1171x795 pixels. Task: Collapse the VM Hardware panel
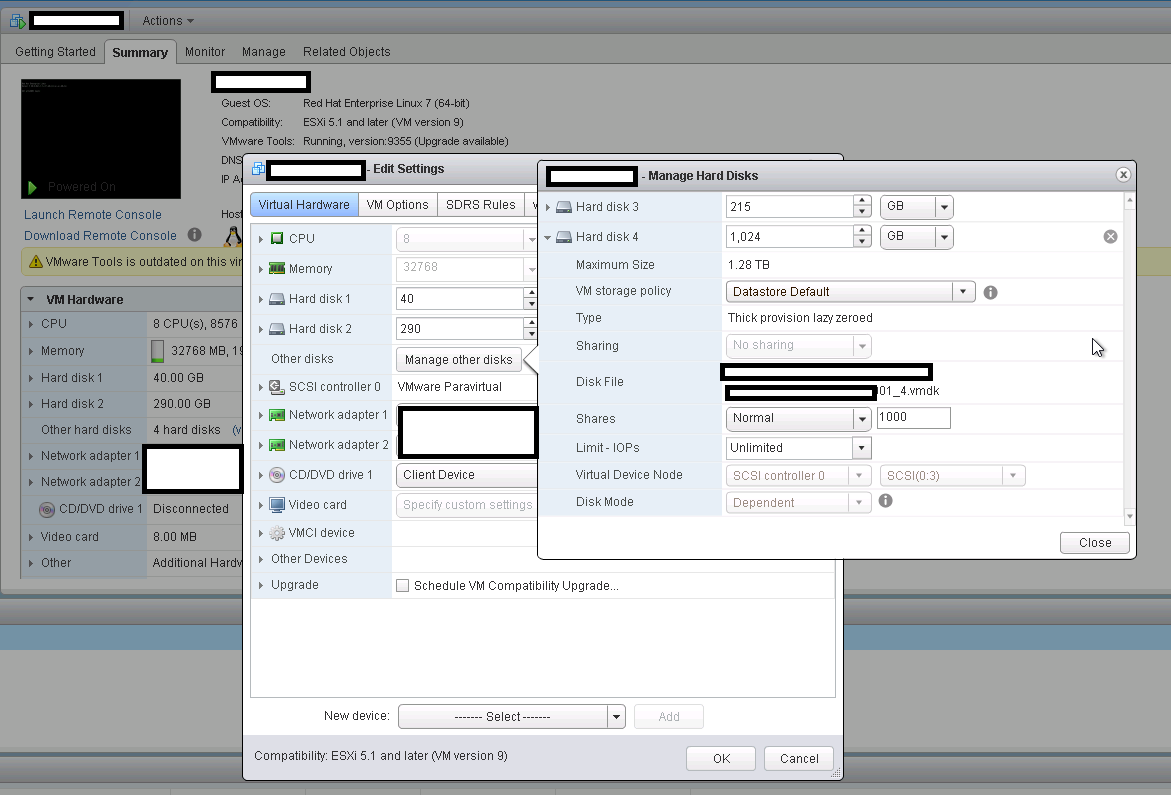tap(31, 299)
